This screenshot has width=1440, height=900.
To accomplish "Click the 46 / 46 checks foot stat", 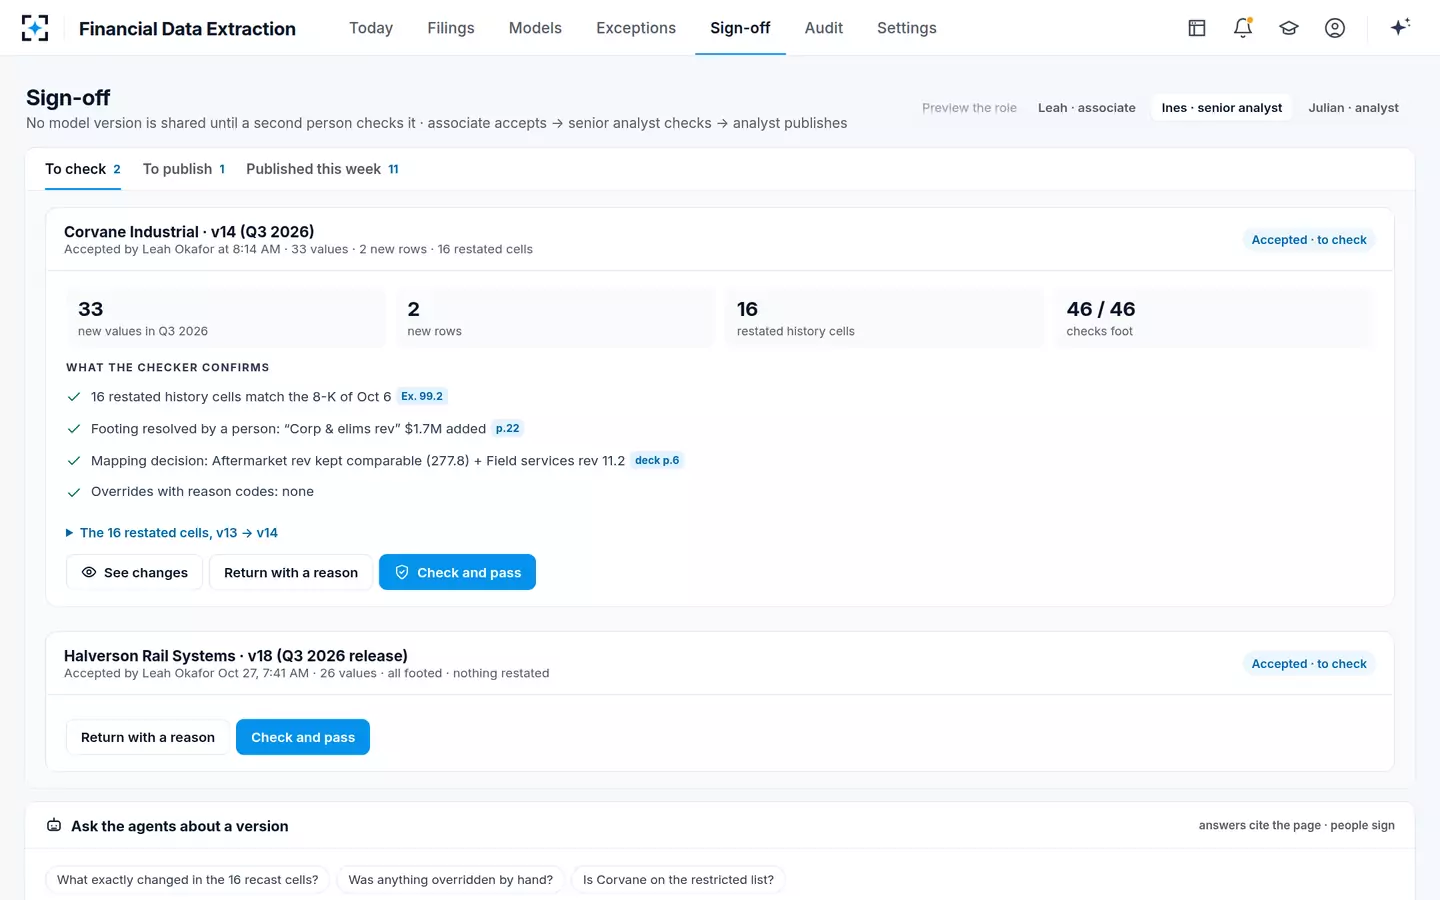I will pos(1214,319).
